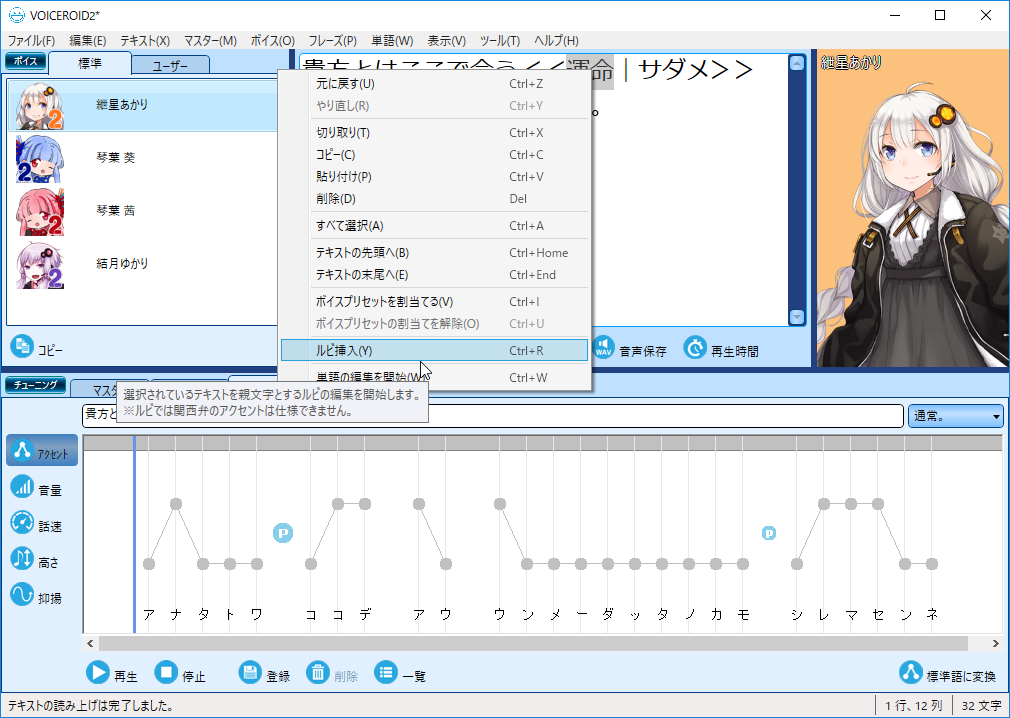
Task: Click the 音声保存 WAV save icon
Action: 603,348
